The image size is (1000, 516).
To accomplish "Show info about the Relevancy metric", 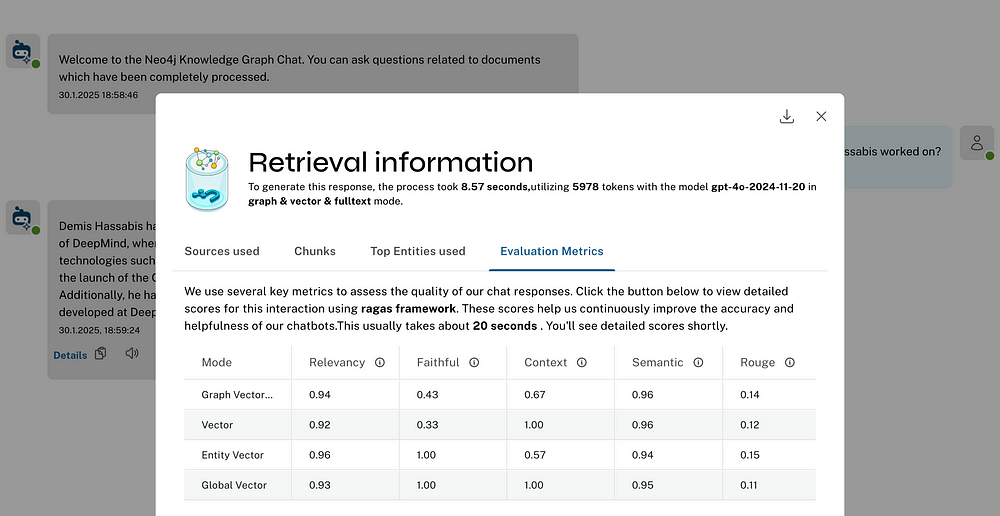I will pyautogui.click(x=379, y=362).
